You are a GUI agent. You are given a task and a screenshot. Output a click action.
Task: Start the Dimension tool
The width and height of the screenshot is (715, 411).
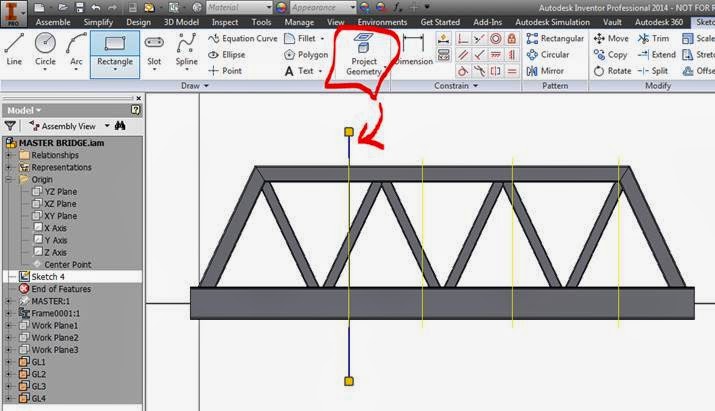click(x=414, y=50)
